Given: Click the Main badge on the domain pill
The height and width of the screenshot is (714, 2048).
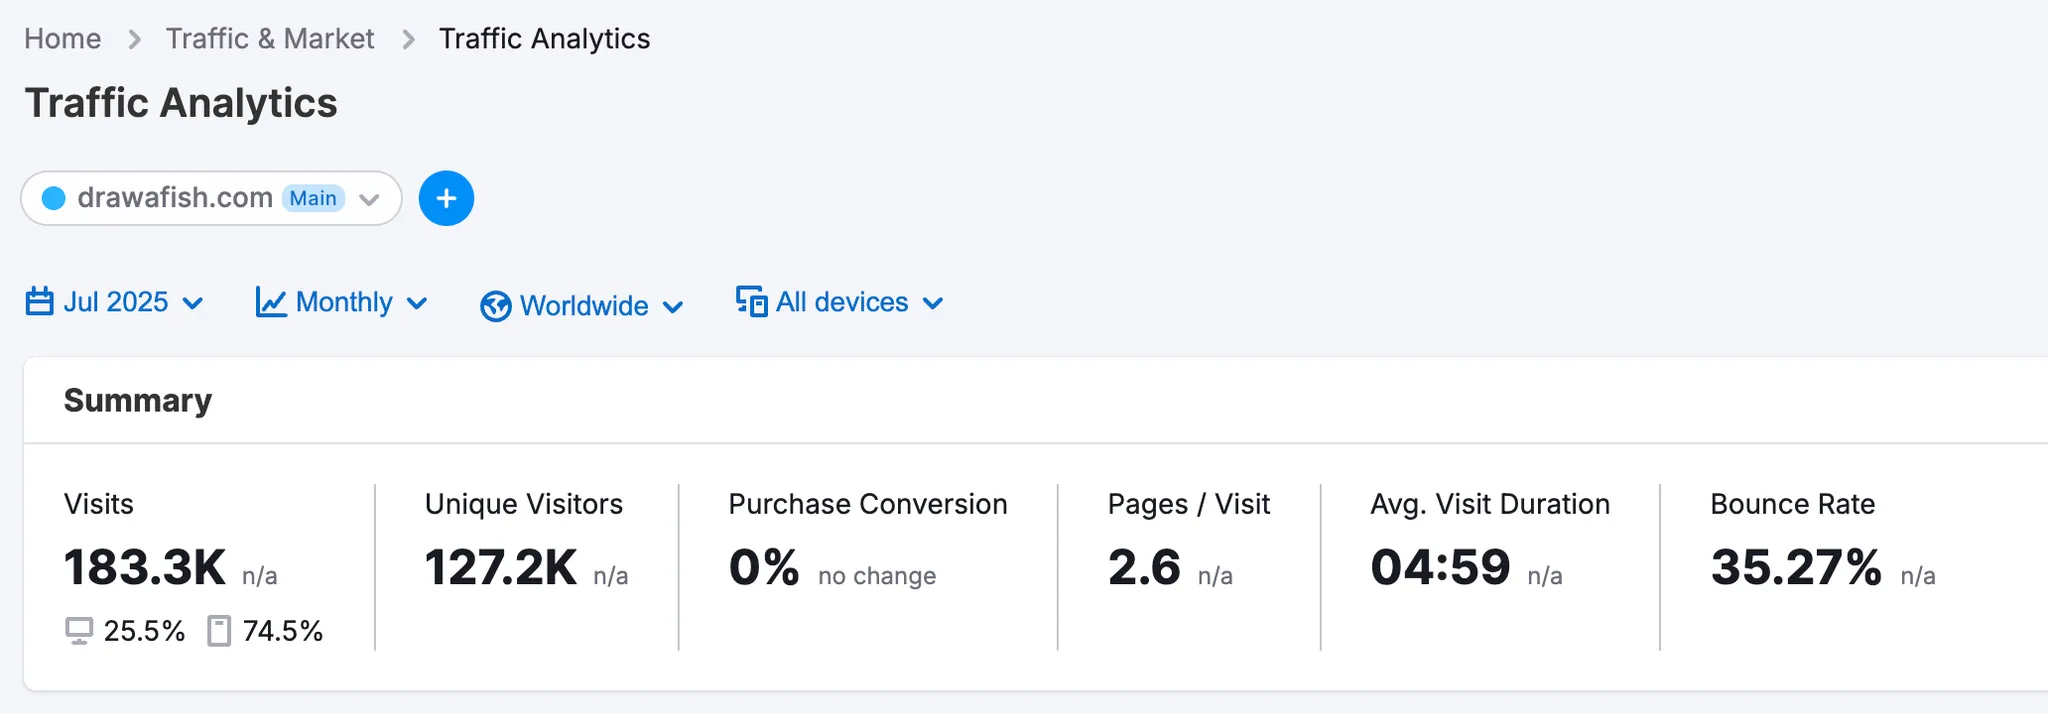Looking at the screenshot, I should click(x=313, y=198).
